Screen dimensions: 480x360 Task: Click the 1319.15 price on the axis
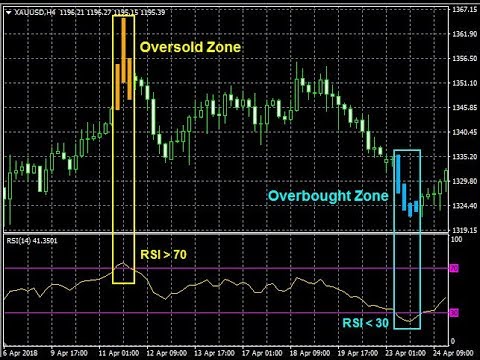point(464,230)
